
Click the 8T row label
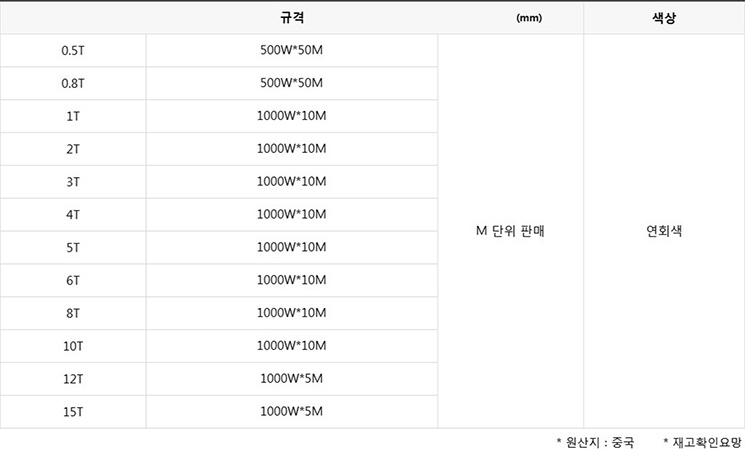(73, 313)
